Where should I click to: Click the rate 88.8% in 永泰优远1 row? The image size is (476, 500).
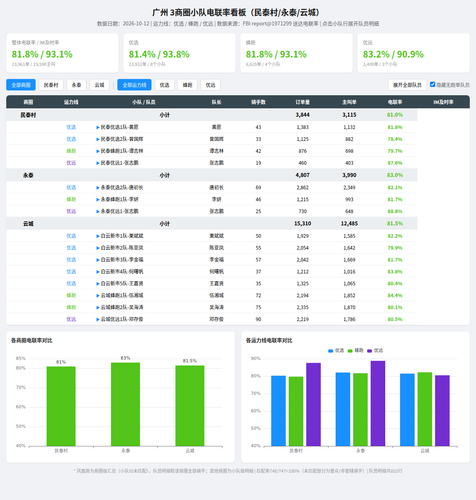pyautogui.click(x=395, y=211)
